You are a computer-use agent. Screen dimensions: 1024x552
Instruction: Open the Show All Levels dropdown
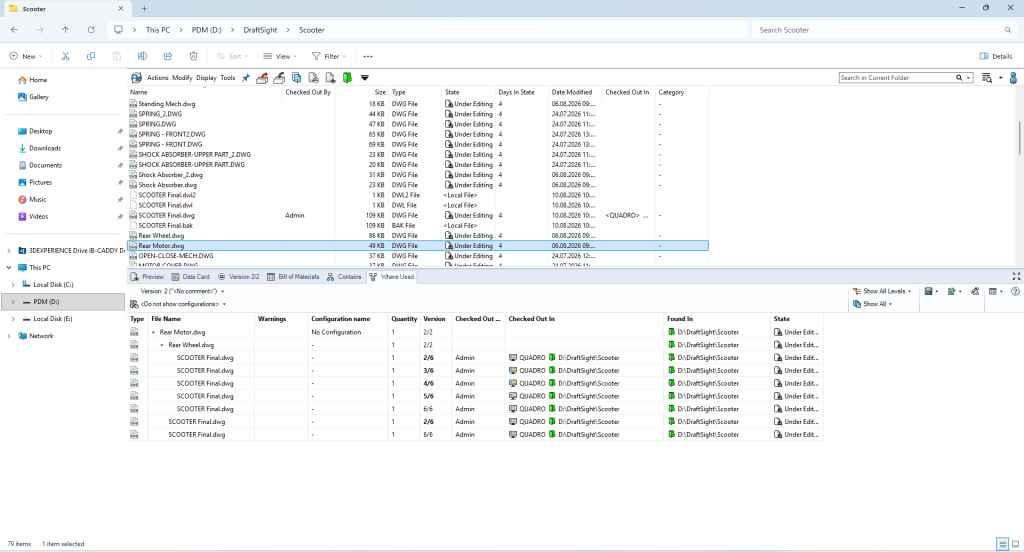pyautogui.click(x=882, y=291)
